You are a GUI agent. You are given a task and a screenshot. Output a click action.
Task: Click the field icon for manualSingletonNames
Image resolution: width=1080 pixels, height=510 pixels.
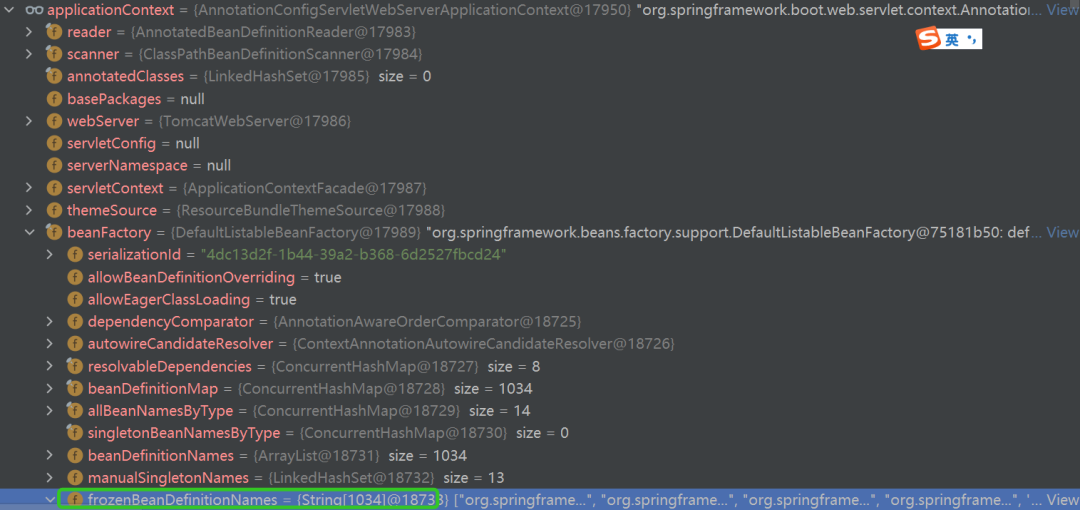74,478
